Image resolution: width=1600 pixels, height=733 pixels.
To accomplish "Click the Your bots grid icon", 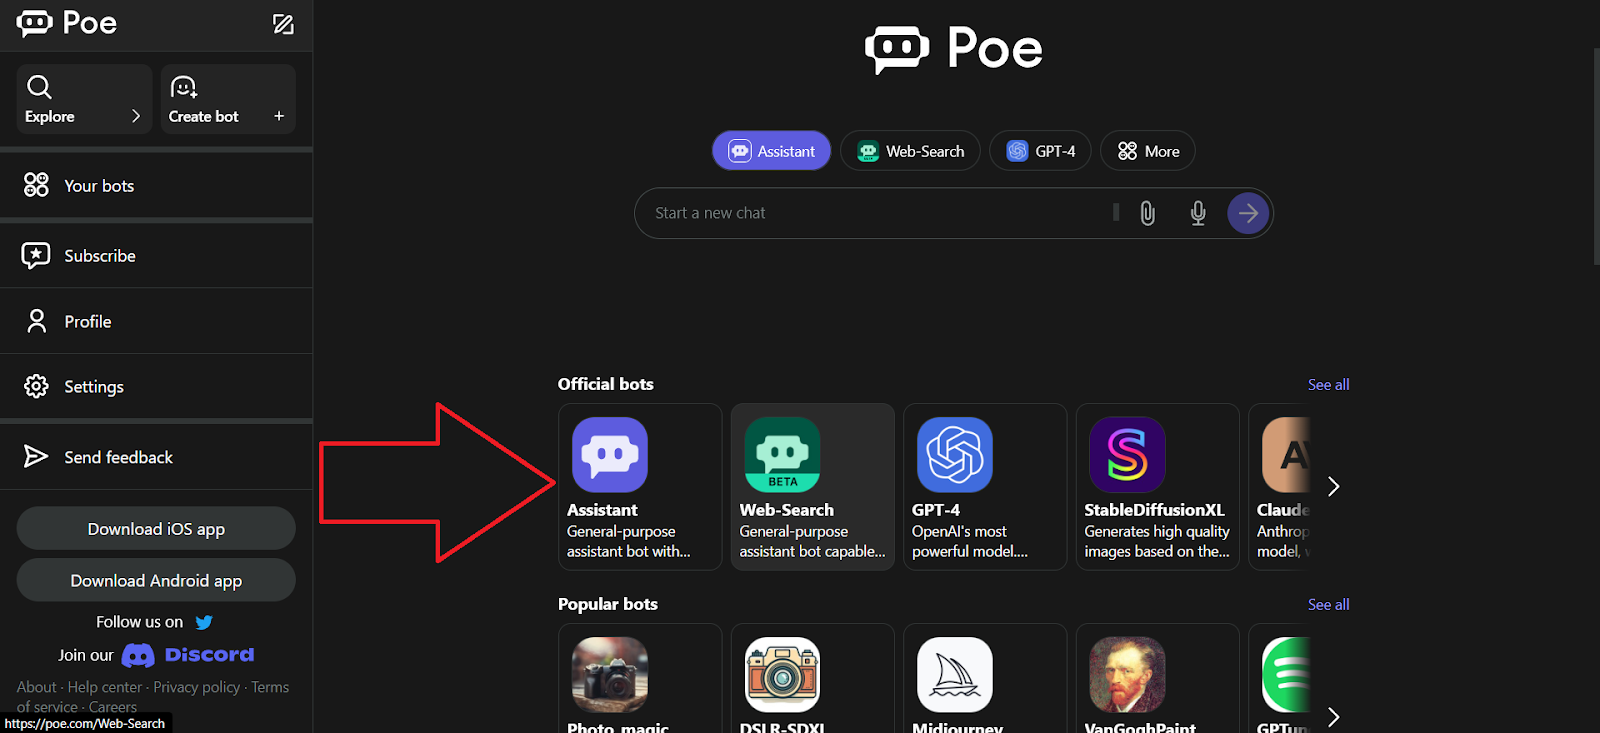I will [x=36, y=185].
